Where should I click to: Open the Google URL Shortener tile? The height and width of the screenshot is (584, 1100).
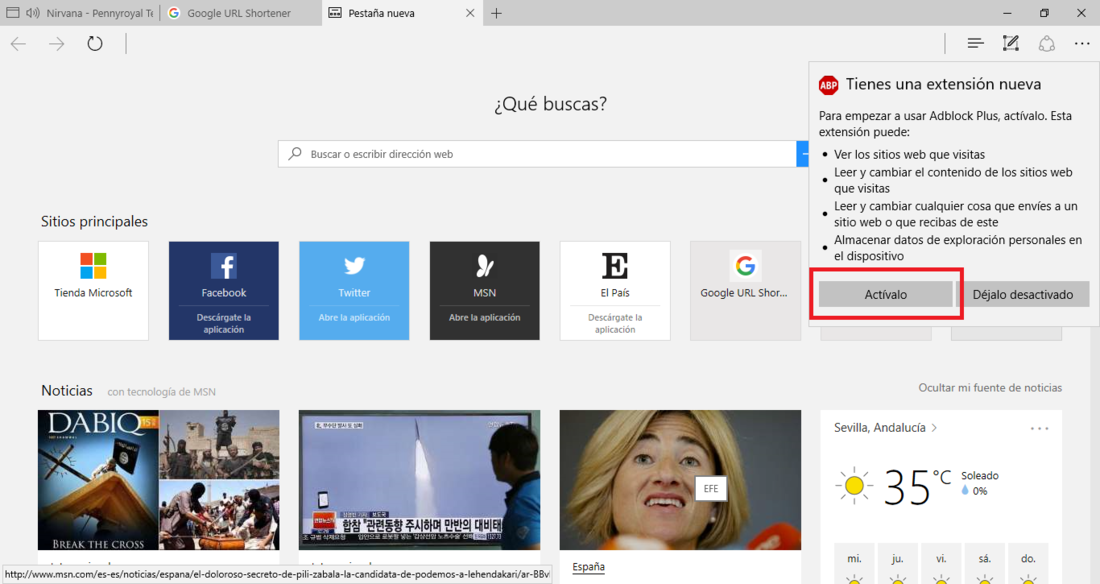pos(745,291)
